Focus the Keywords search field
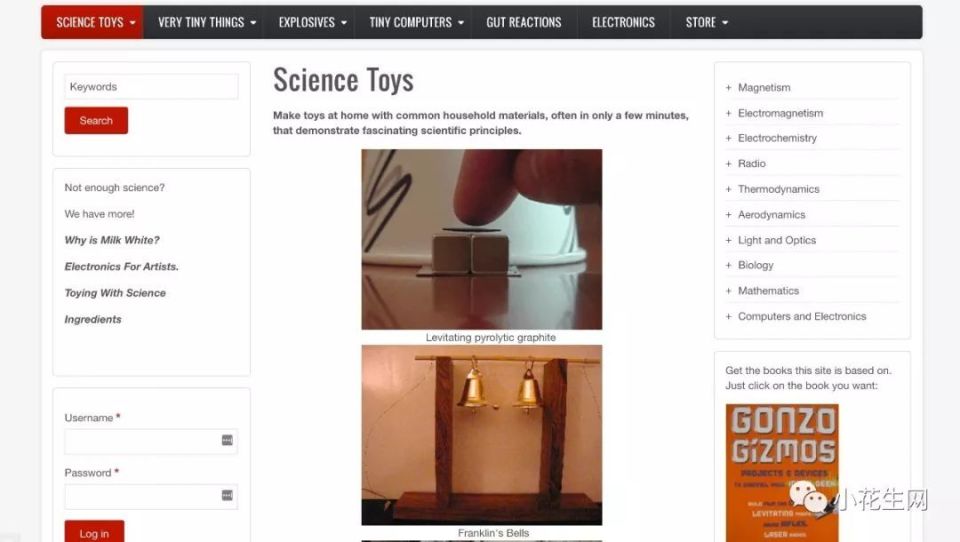 point(151,87)
